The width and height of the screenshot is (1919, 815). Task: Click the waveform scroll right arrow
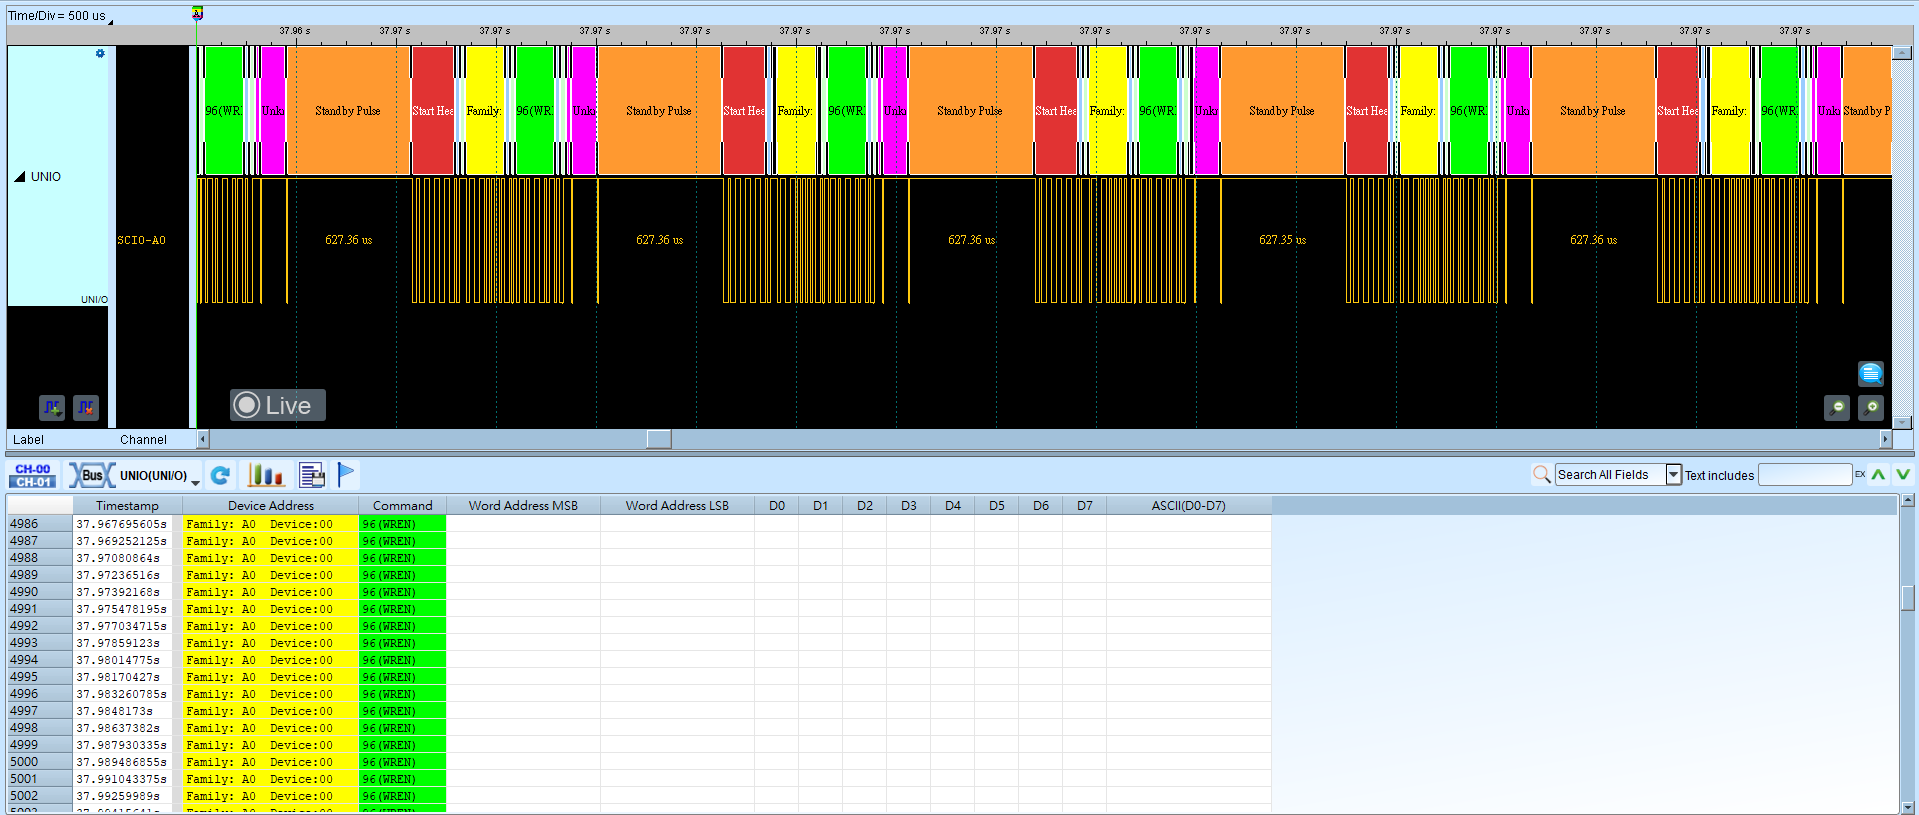[1885, 439]
